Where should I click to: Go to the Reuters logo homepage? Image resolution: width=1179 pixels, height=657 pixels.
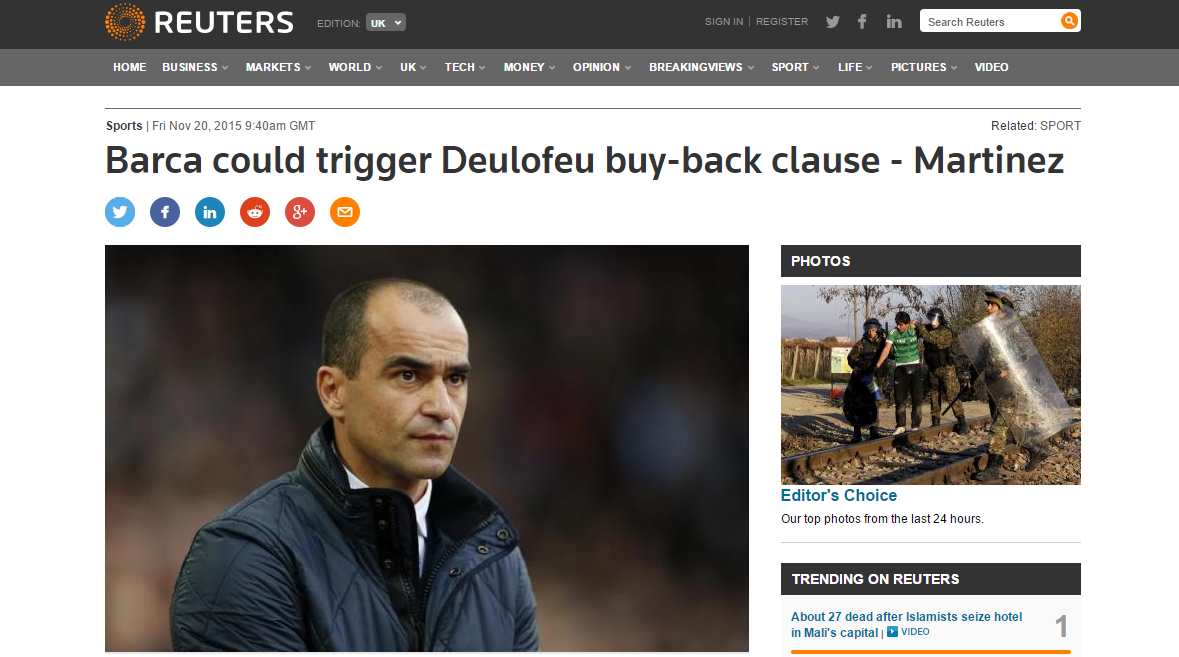click(199, 23)
